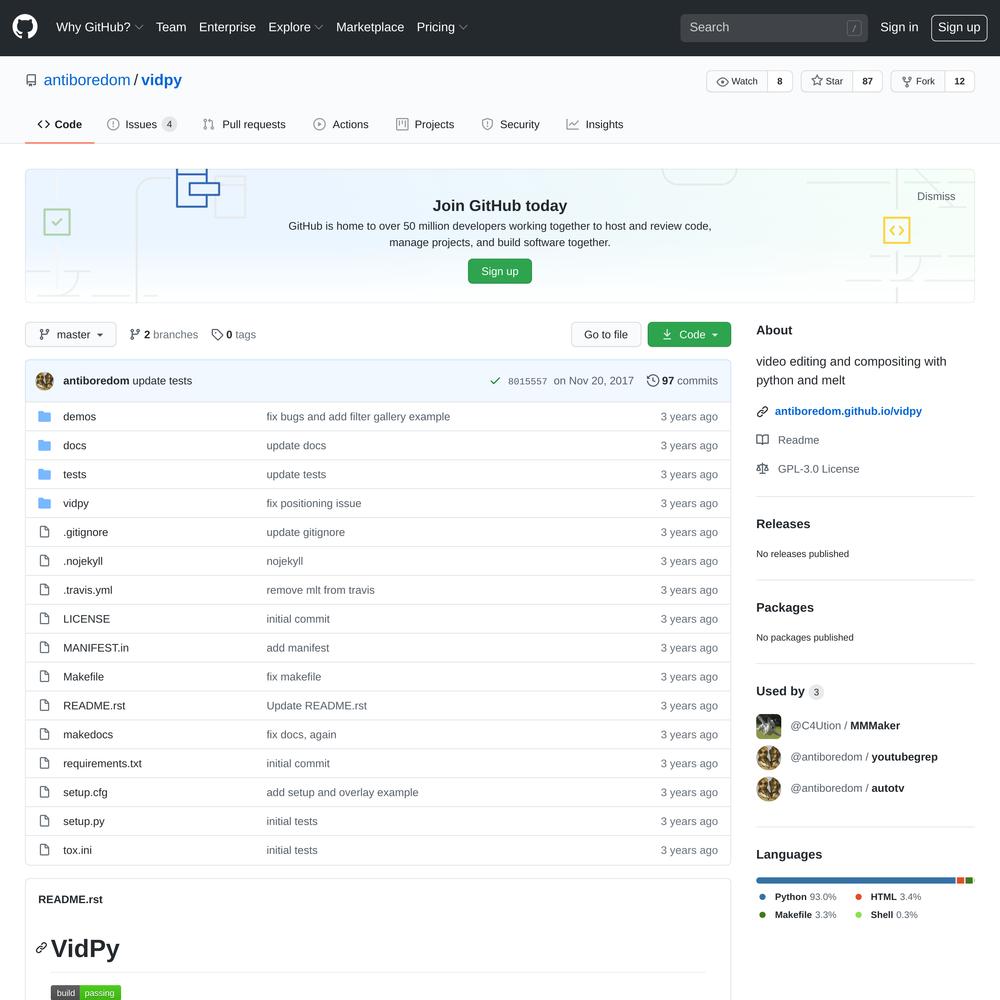The width and height of the screenshot is (1000, 1000).
Task: Click the HTML language color dot
Action: [x=858, y=897]
